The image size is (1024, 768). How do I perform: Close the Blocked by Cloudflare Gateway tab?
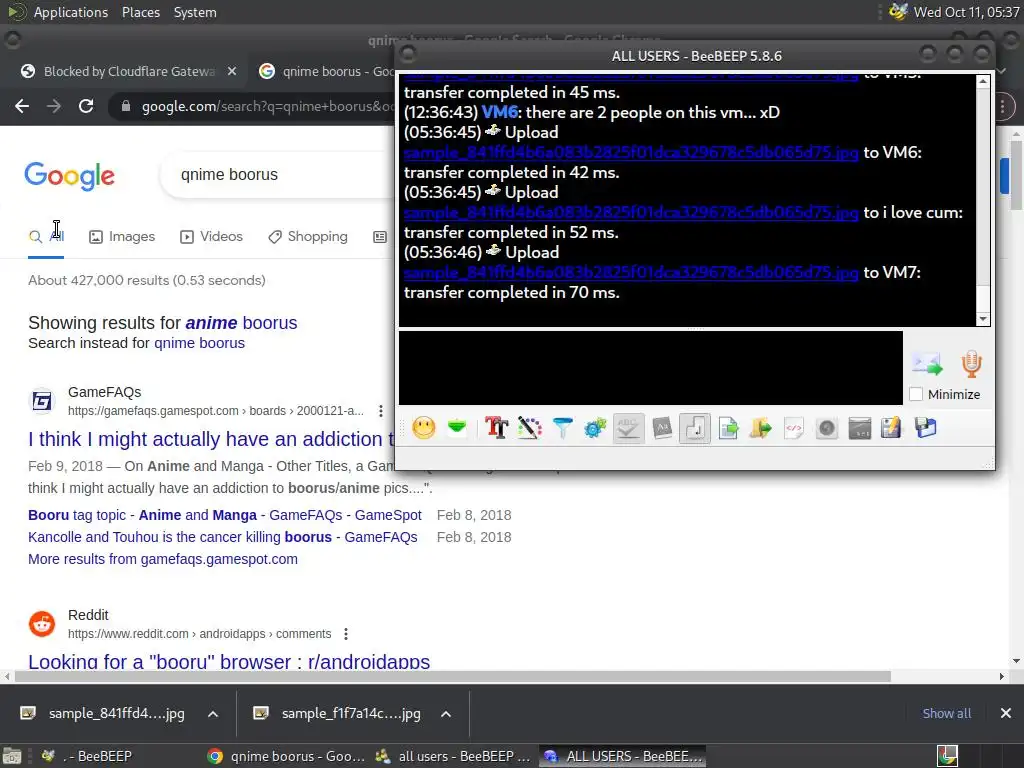(x=232, y=71)
